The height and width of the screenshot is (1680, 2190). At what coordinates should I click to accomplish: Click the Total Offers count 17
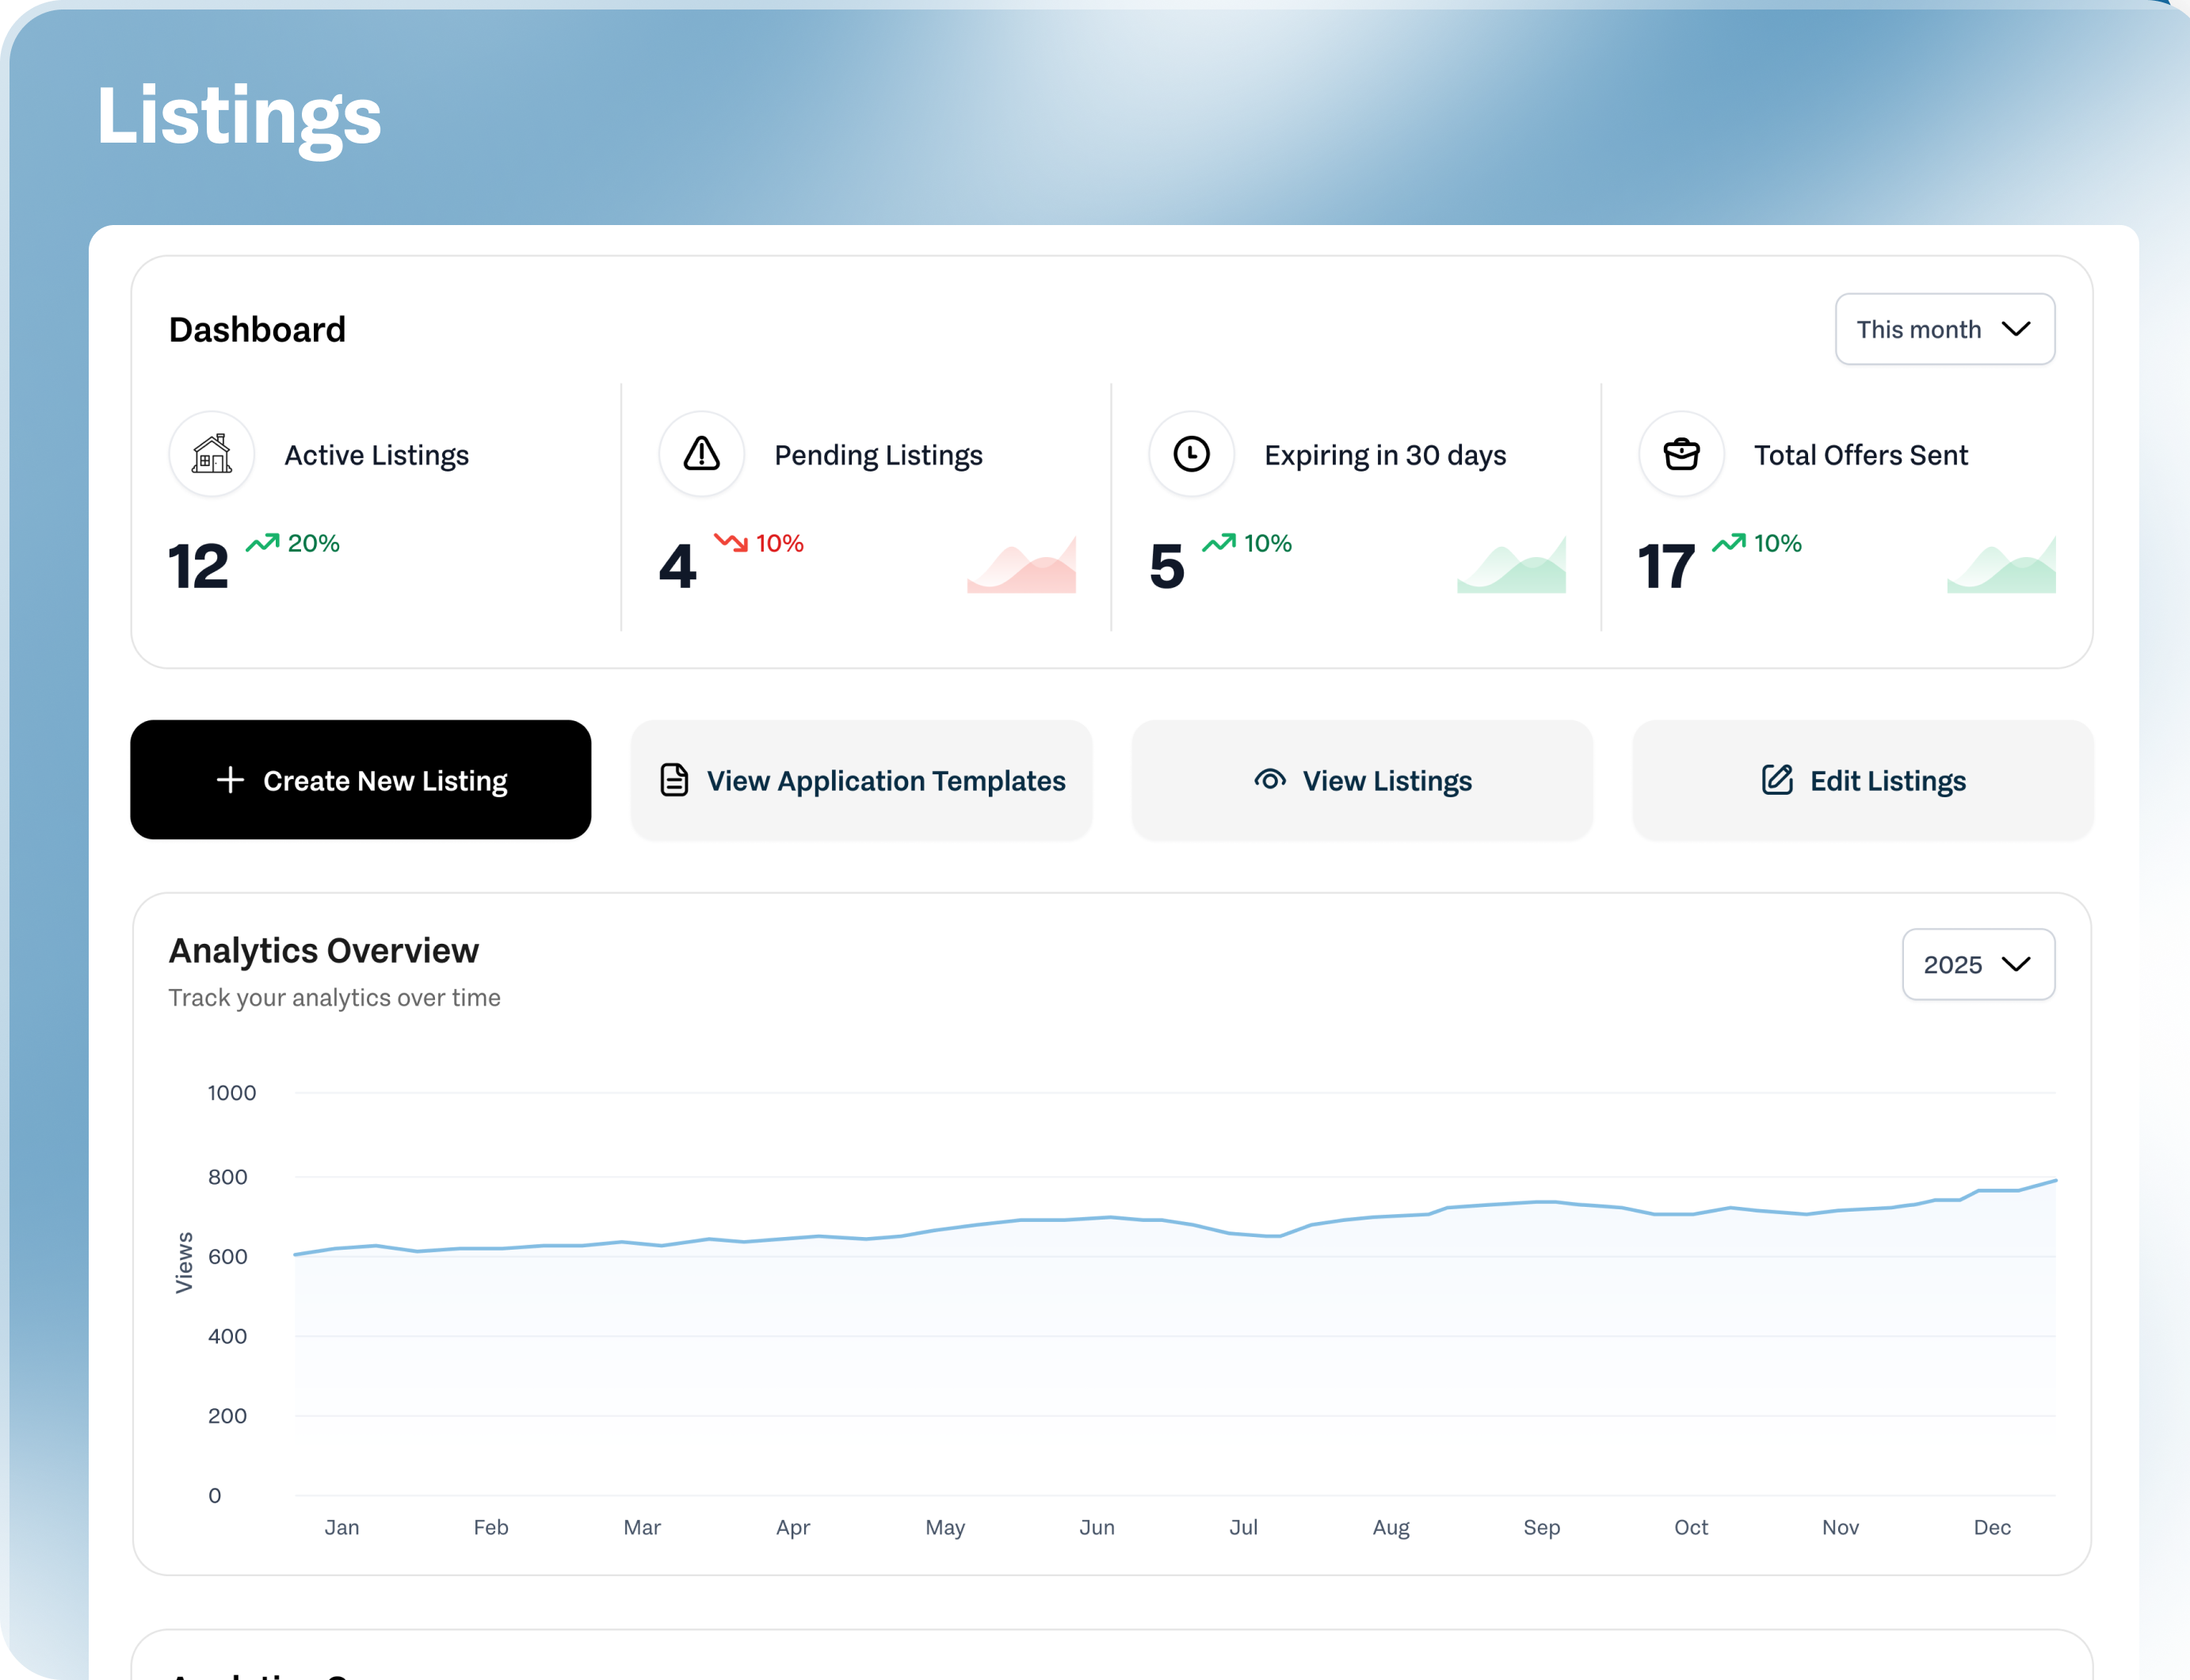click(x=1666, y=567)
